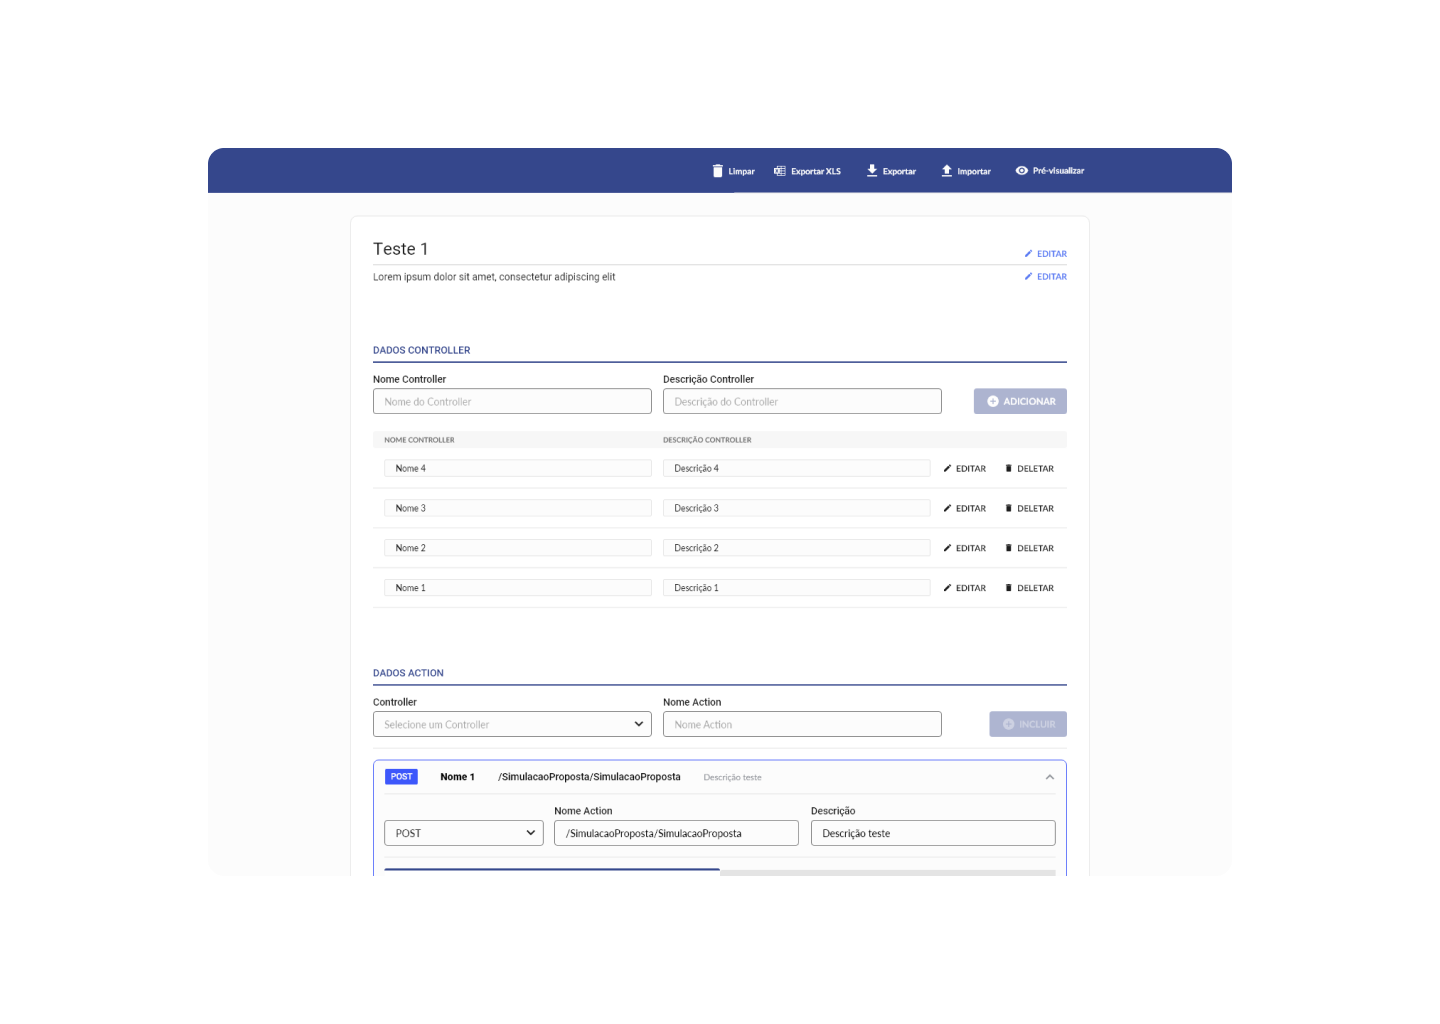1440x1024 pixels.
Task: Click the Descrição teste input field
Action: pyautogui.click(x=932, y=834)
